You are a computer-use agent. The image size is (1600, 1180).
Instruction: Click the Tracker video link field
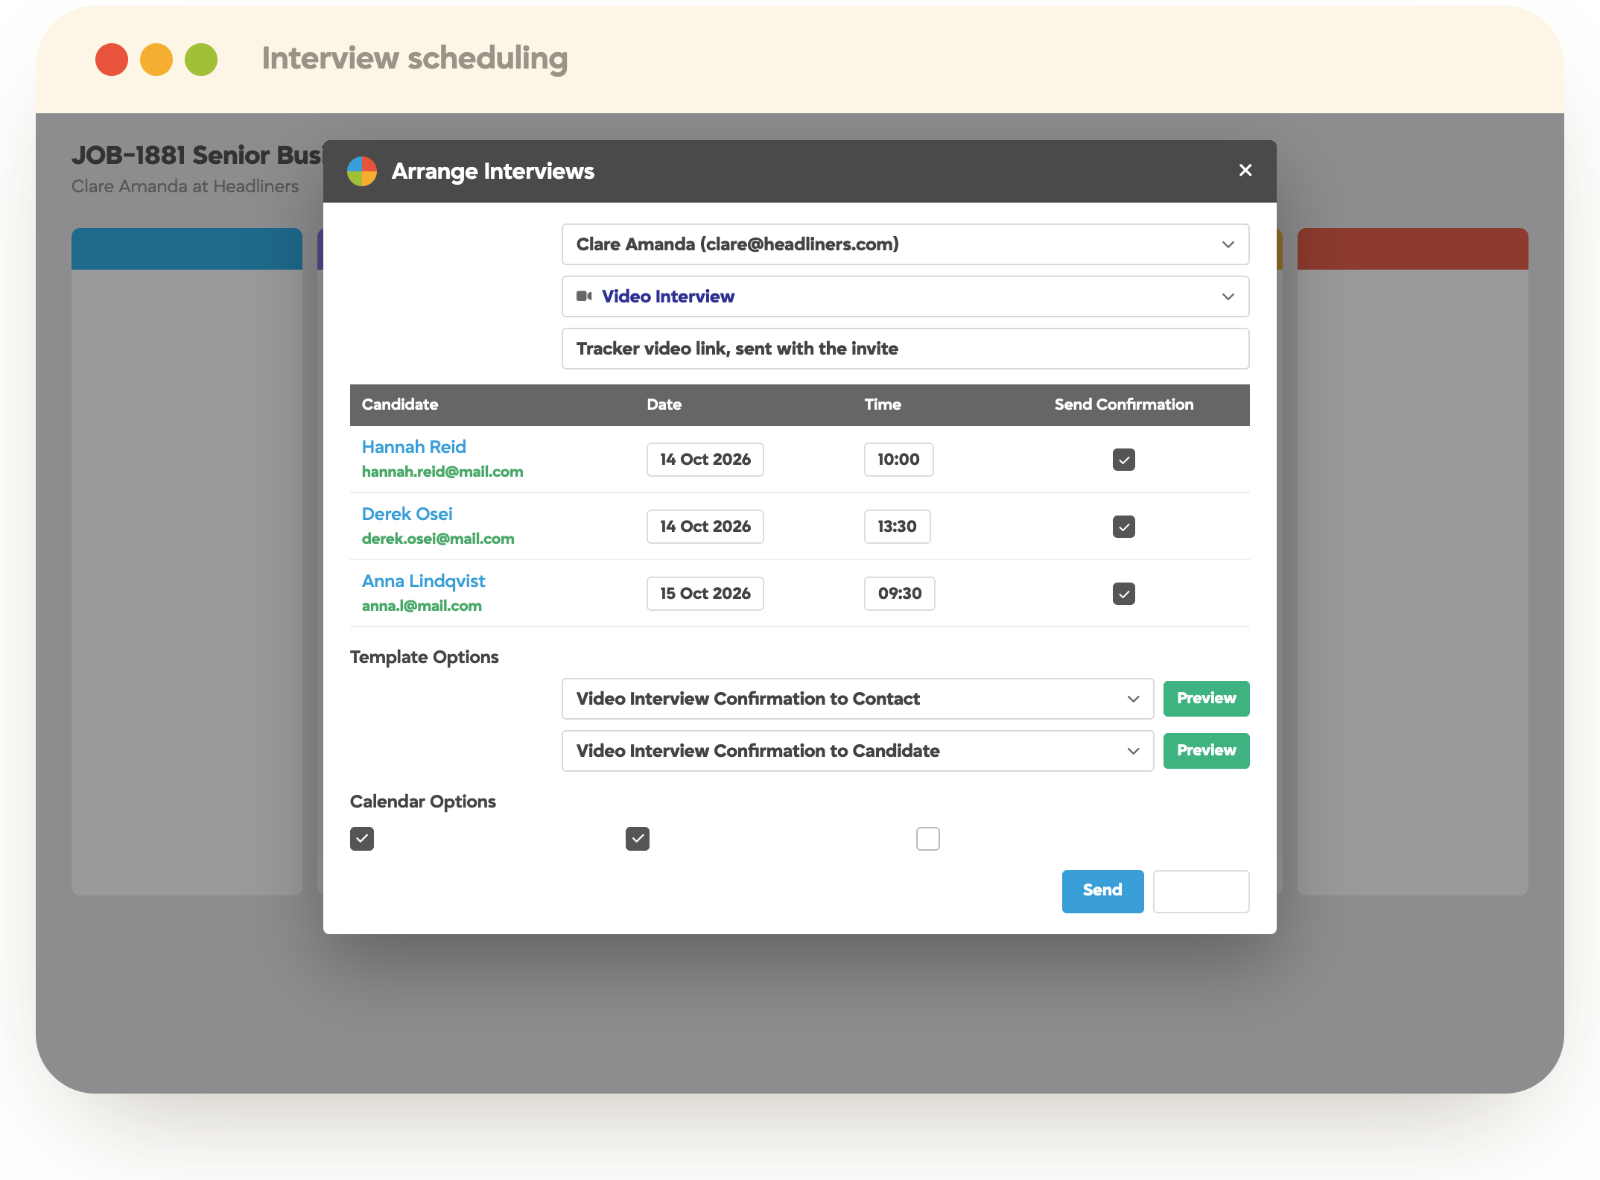pos(905,348)
